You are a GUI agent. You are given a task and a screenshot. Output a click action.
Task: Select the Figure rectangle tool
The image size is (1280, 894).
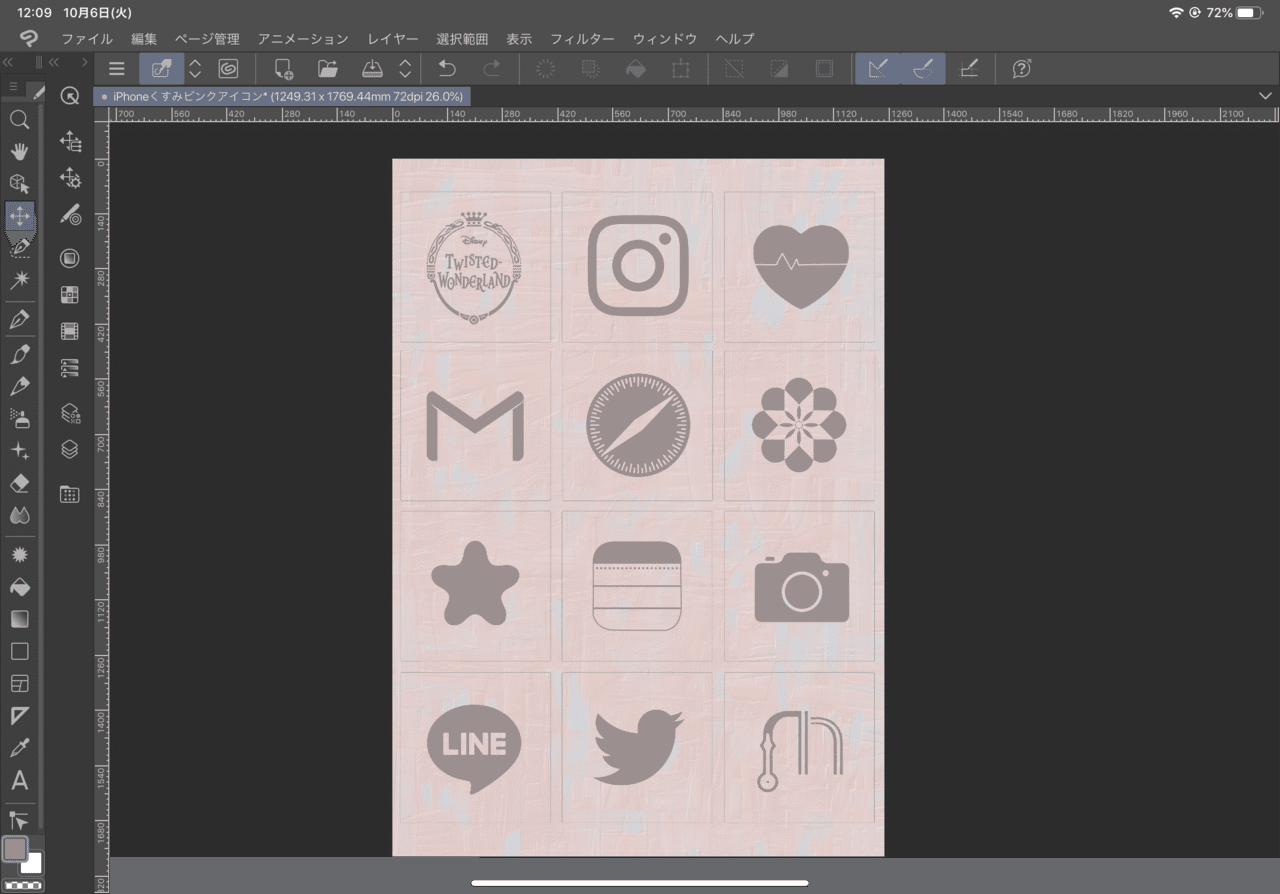coord(19,651)
